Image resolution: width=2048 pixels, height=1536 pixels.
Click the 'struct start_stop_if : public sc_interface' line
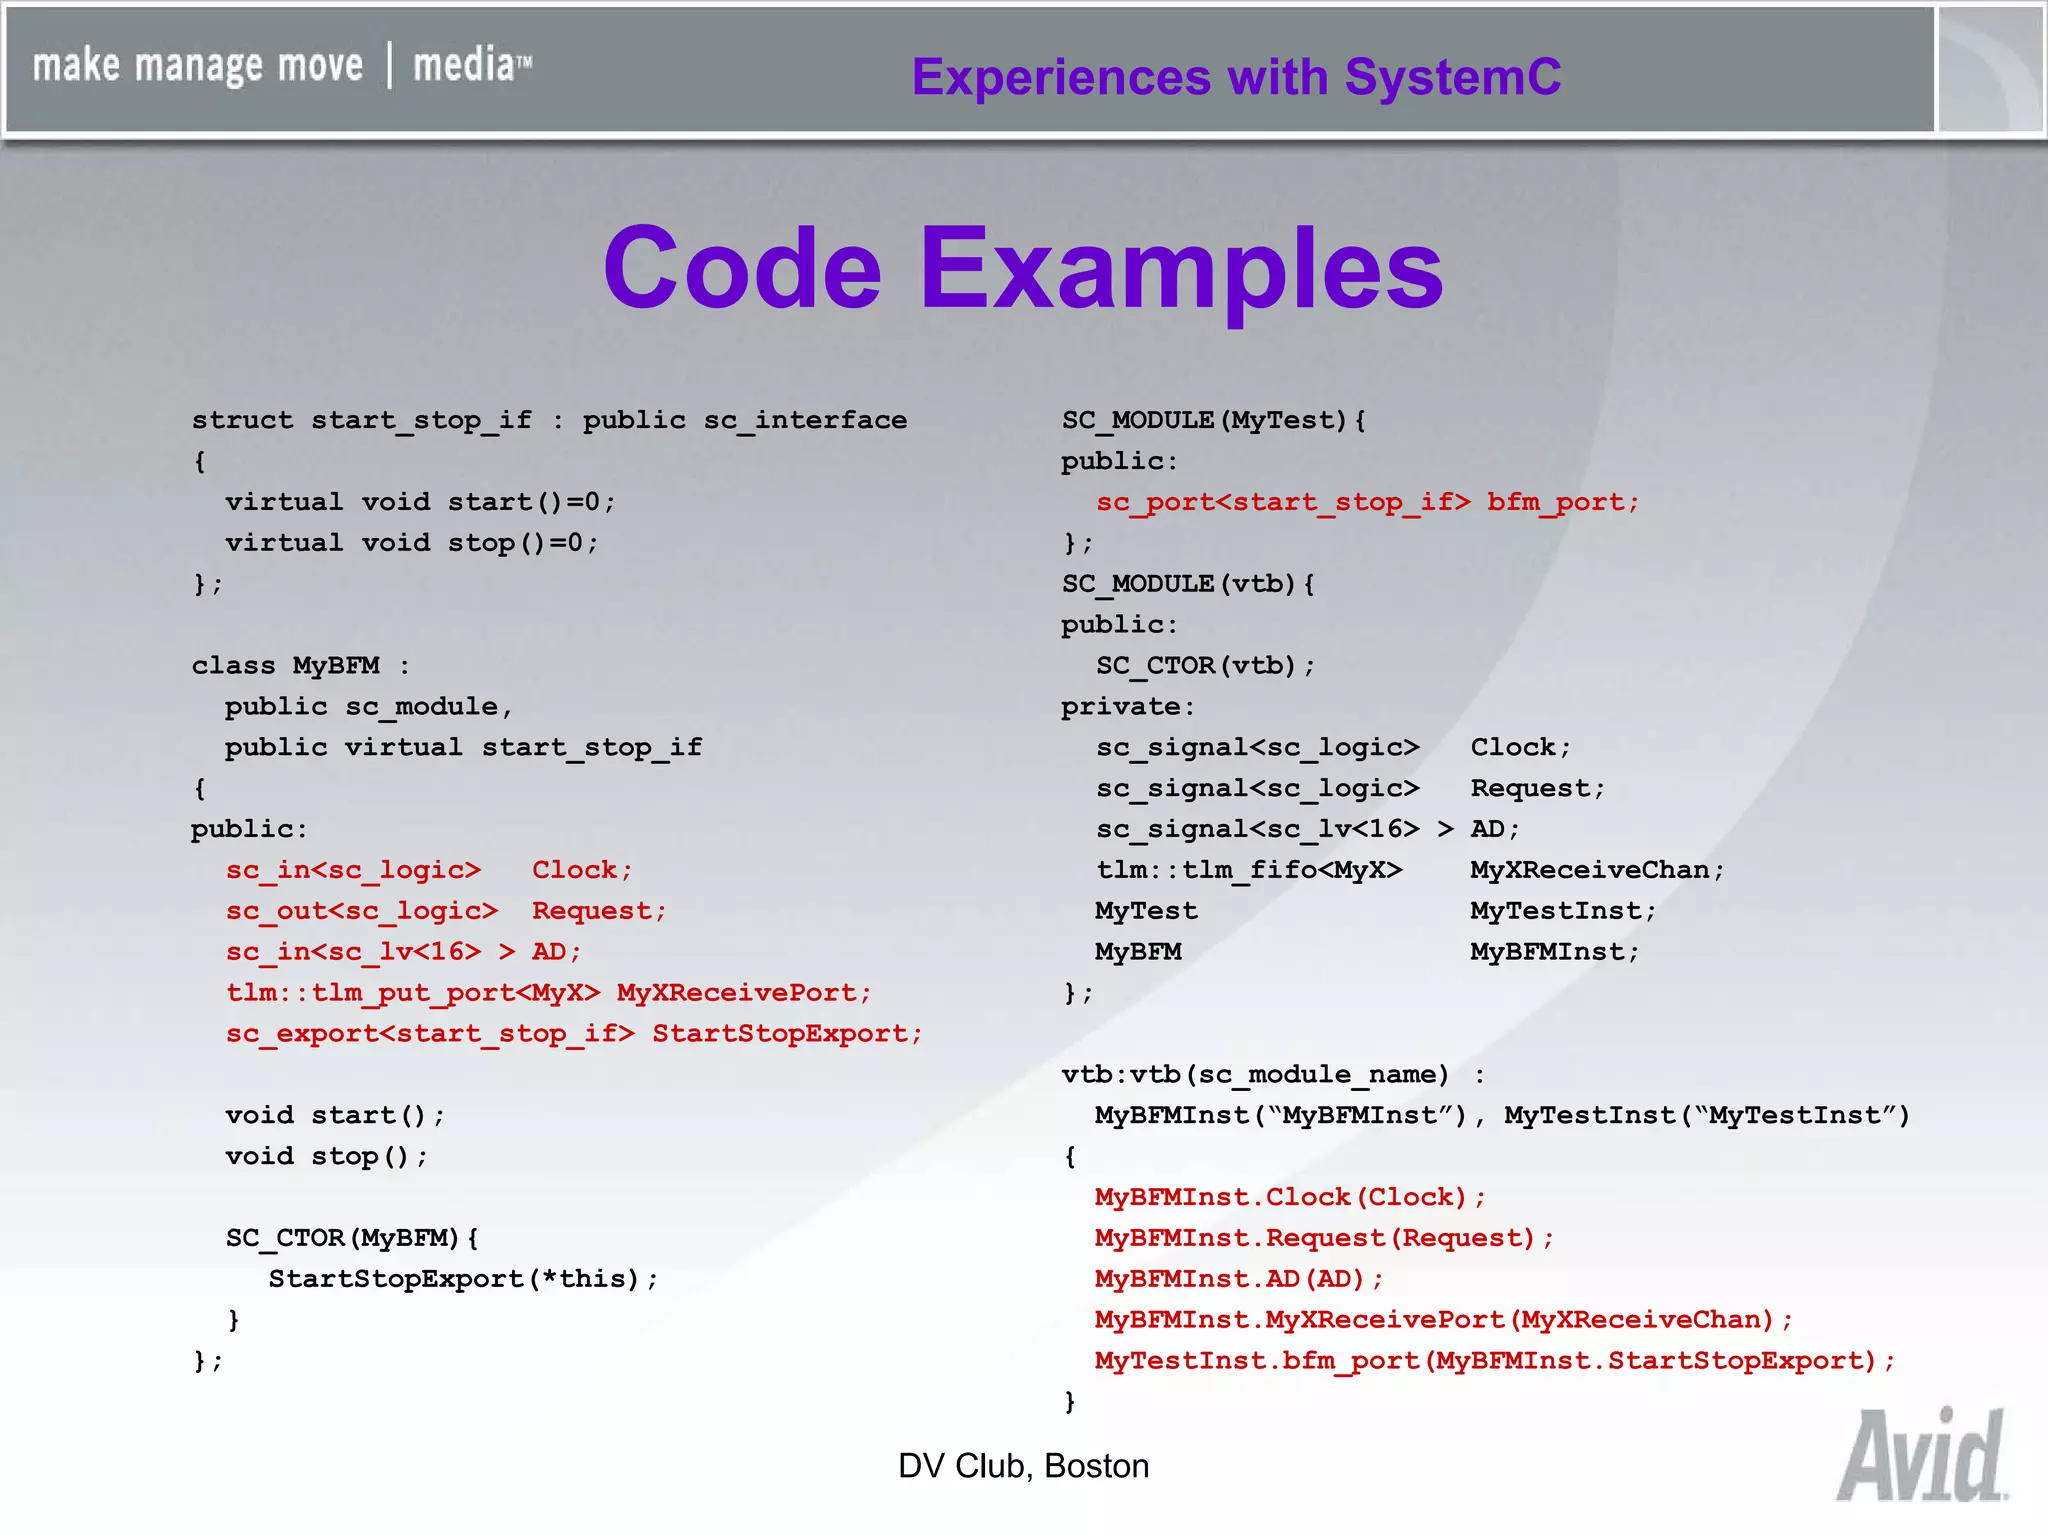coord(549,421)
